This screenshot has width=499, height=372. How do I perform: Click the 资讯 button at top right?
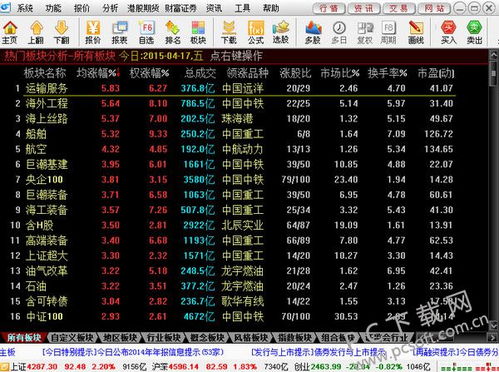363,8
